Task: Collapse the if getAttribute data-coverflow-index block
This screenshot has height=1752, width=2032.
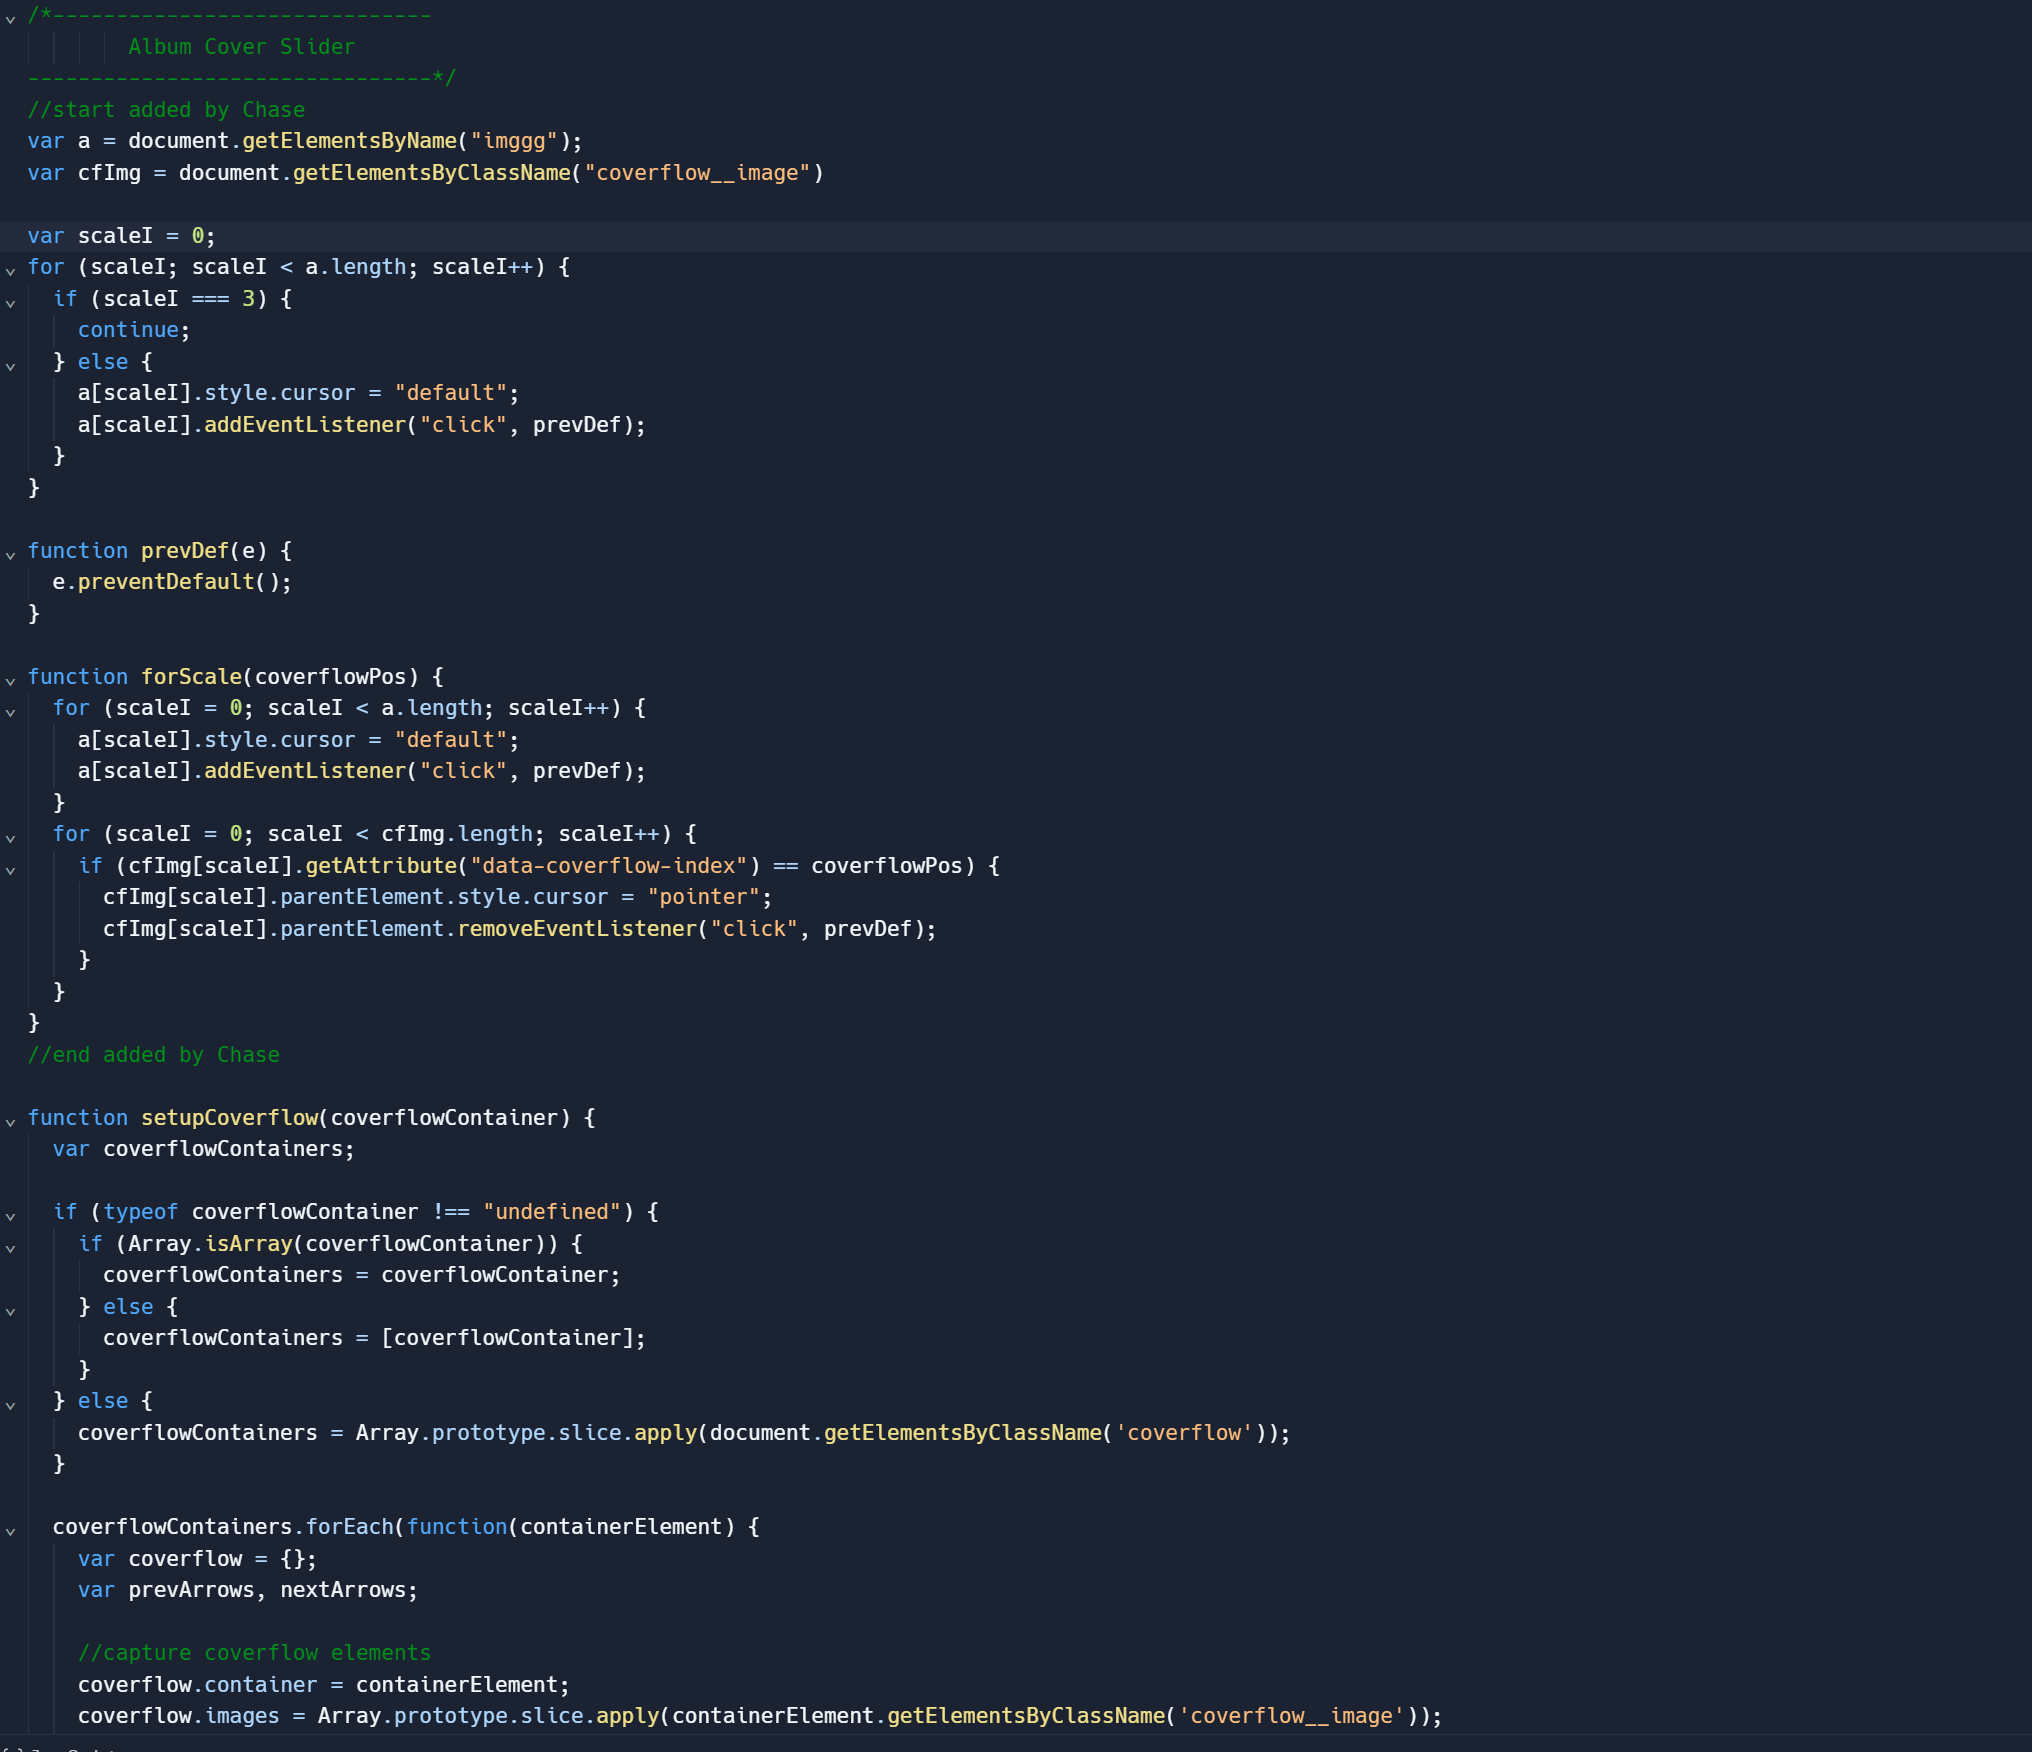Action: coord(10,869)
